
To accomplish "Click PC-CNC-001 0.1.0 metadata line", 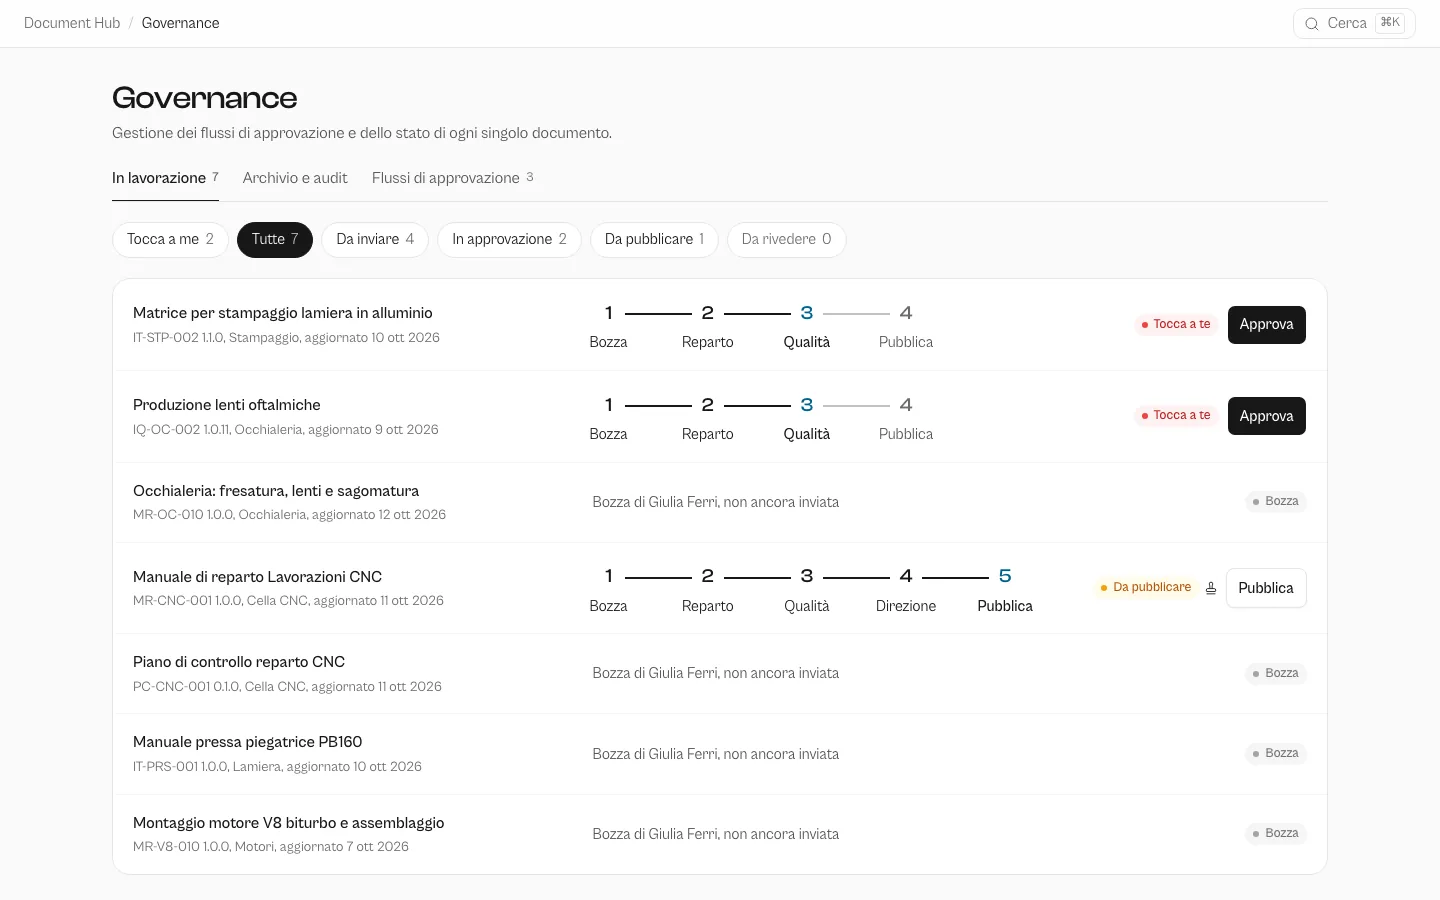I will pos(287,687).
